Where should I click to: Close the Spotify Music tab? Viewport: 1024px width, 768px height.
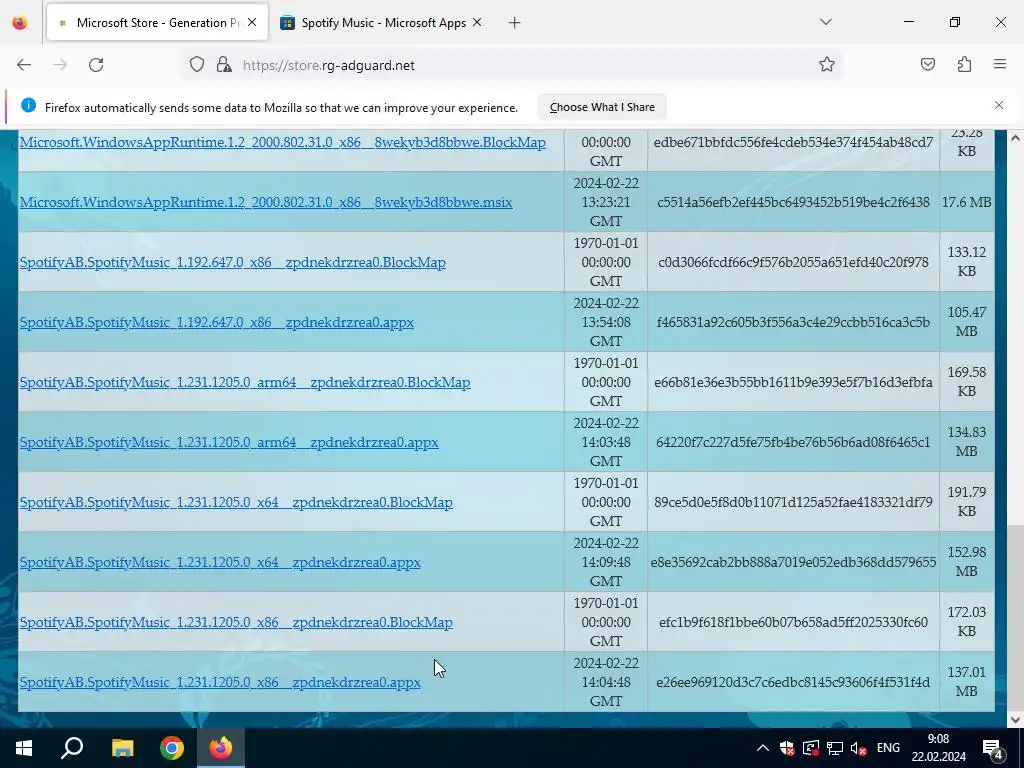point(477,22)
